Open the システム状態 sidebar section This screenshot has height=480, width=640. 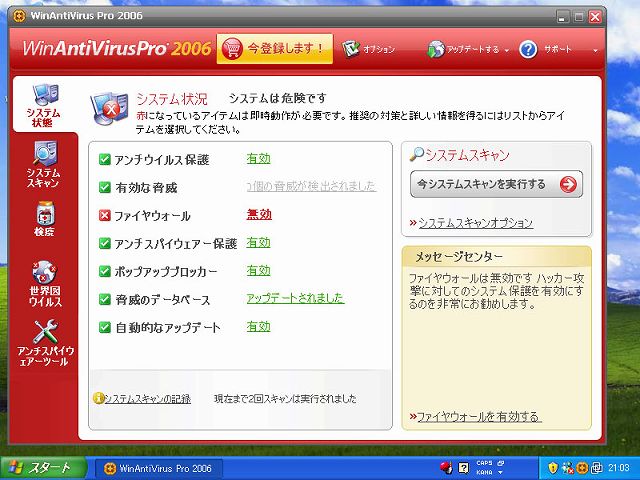[44, 105]
